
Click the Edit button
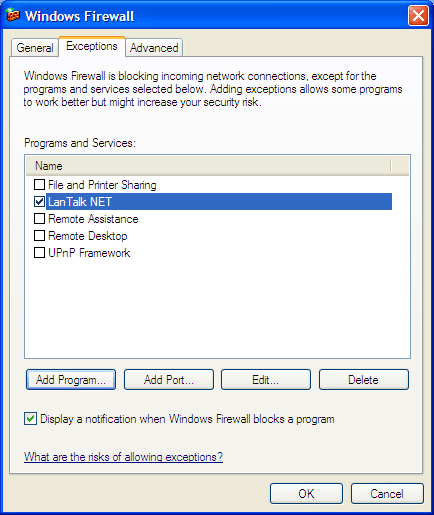[x=266, y=380]
